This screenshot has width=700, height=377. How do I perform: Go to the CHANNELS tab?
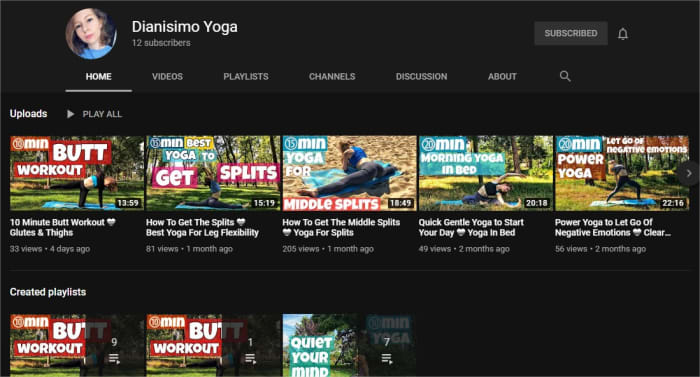coord(332,76)
